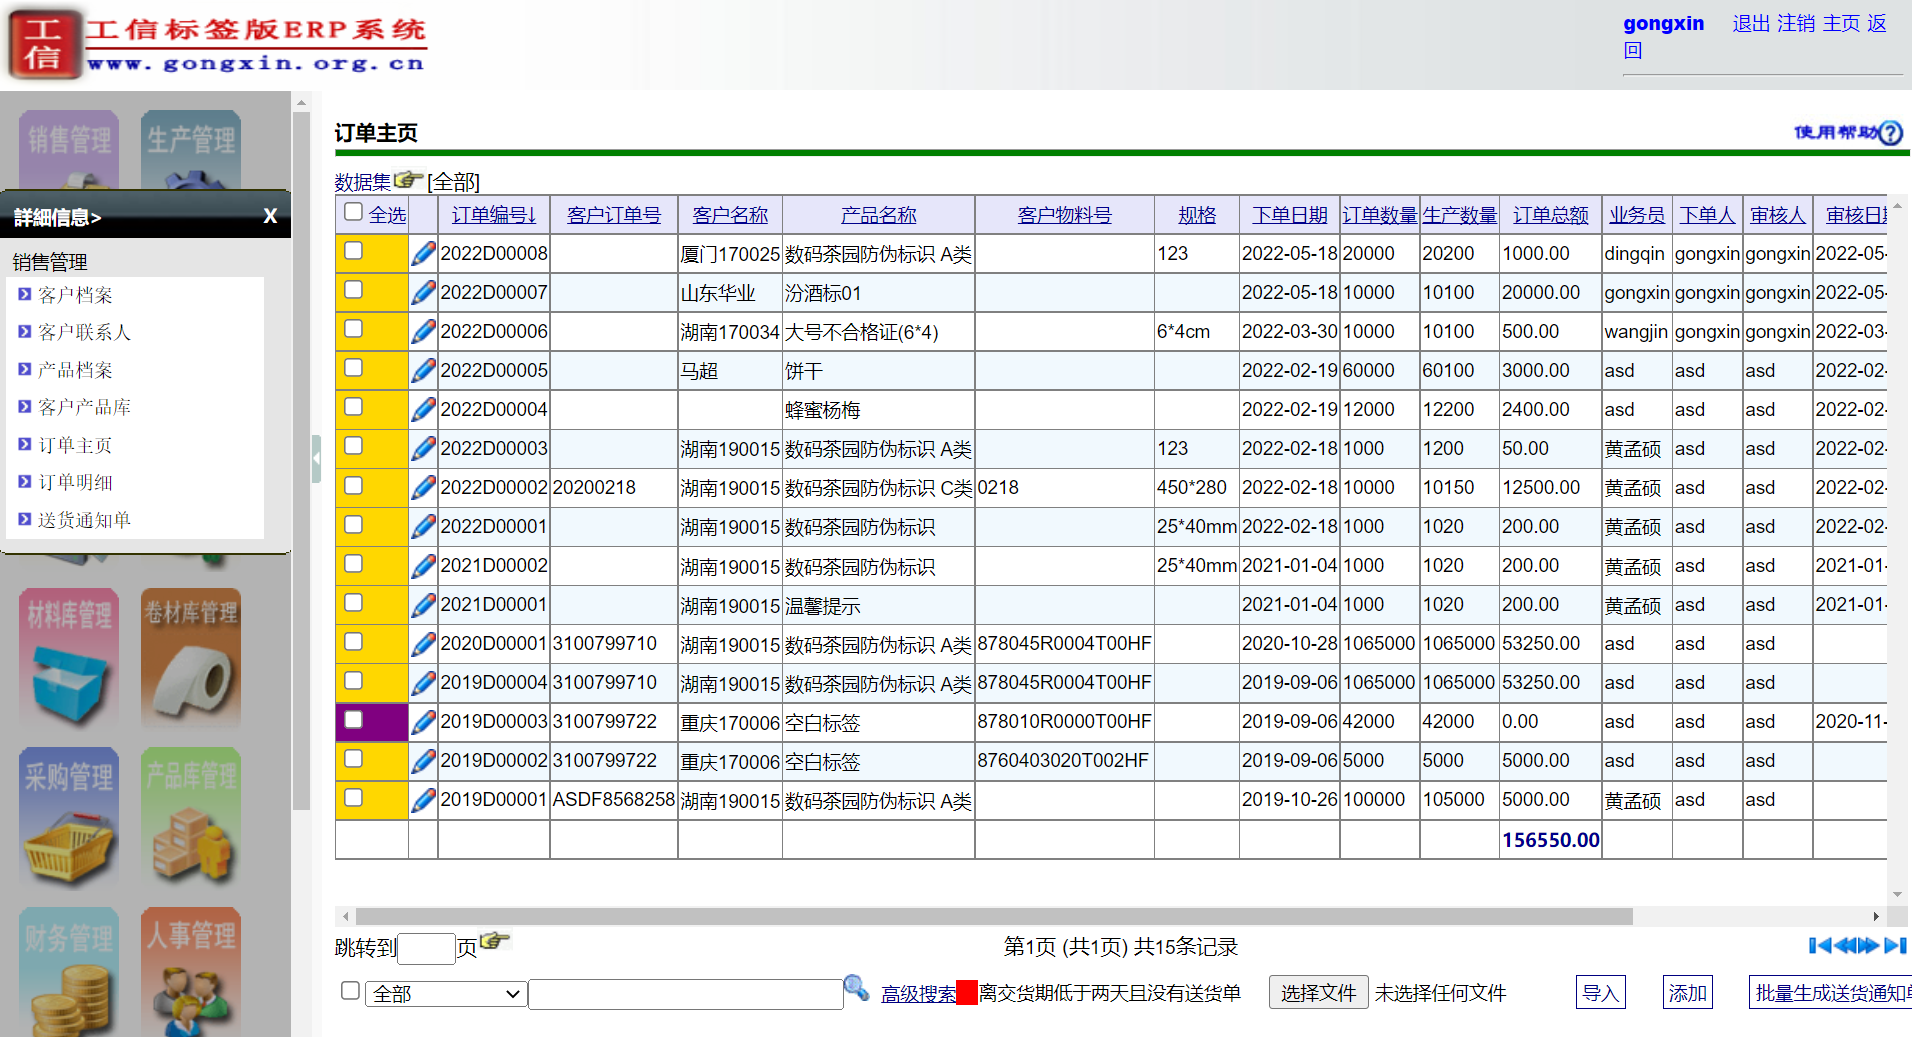Viewport: 1912px width, 1037px height.
Task: Edit order 2022D00008 via its pencil icon
Action: (x=423, y=253)
